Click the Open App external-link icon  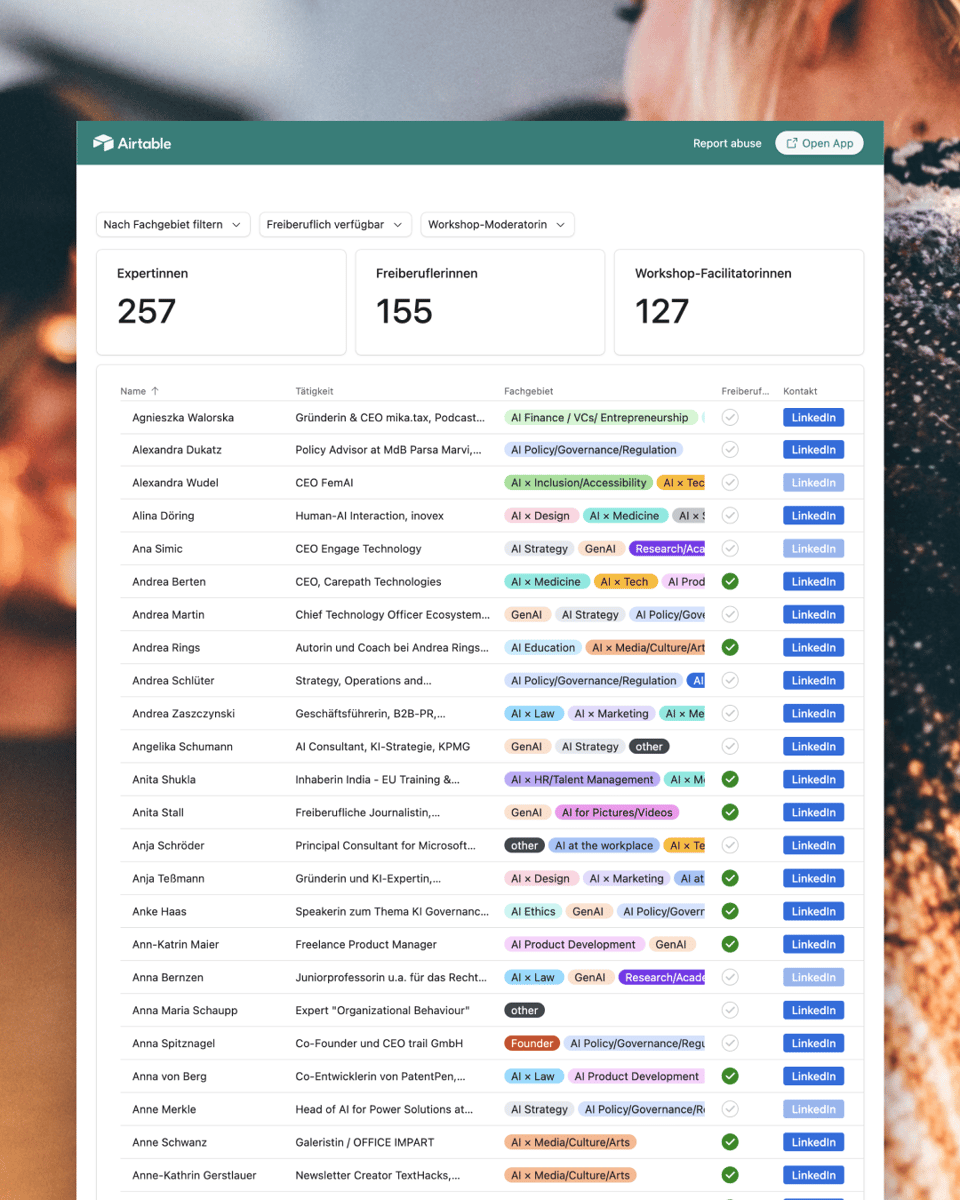(792, 143)
